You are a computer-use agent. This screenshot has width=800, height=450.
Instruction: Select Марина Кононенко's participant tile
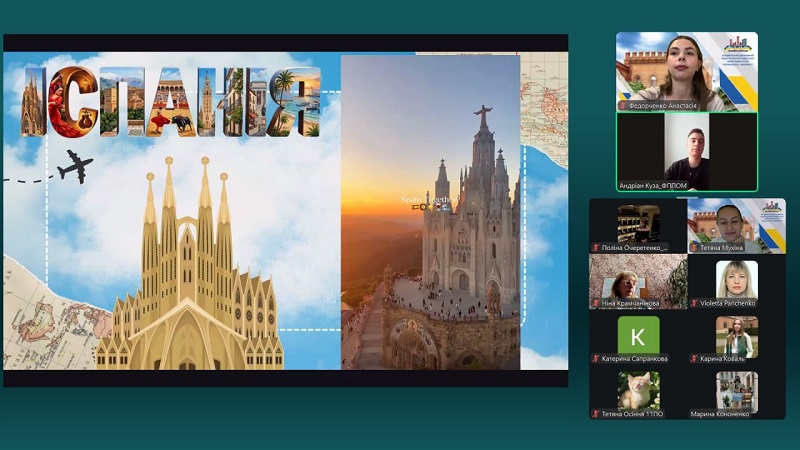click(736, 391)
